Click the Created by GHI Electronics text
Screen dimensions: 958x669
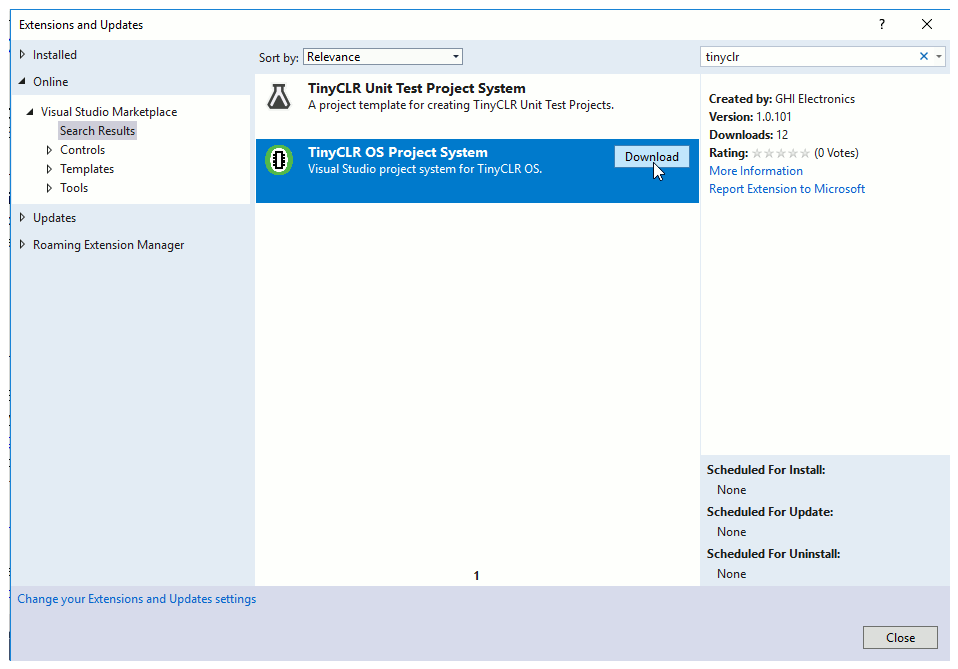click(x=781, y=99)
